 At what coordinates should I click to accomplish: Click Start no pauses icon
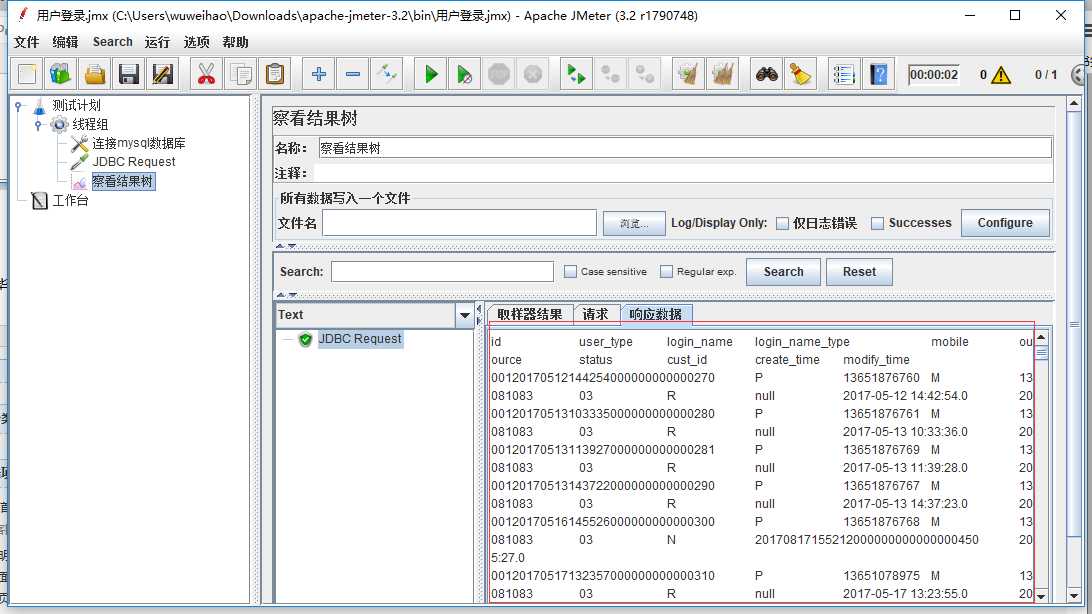(x=465, y=74)
